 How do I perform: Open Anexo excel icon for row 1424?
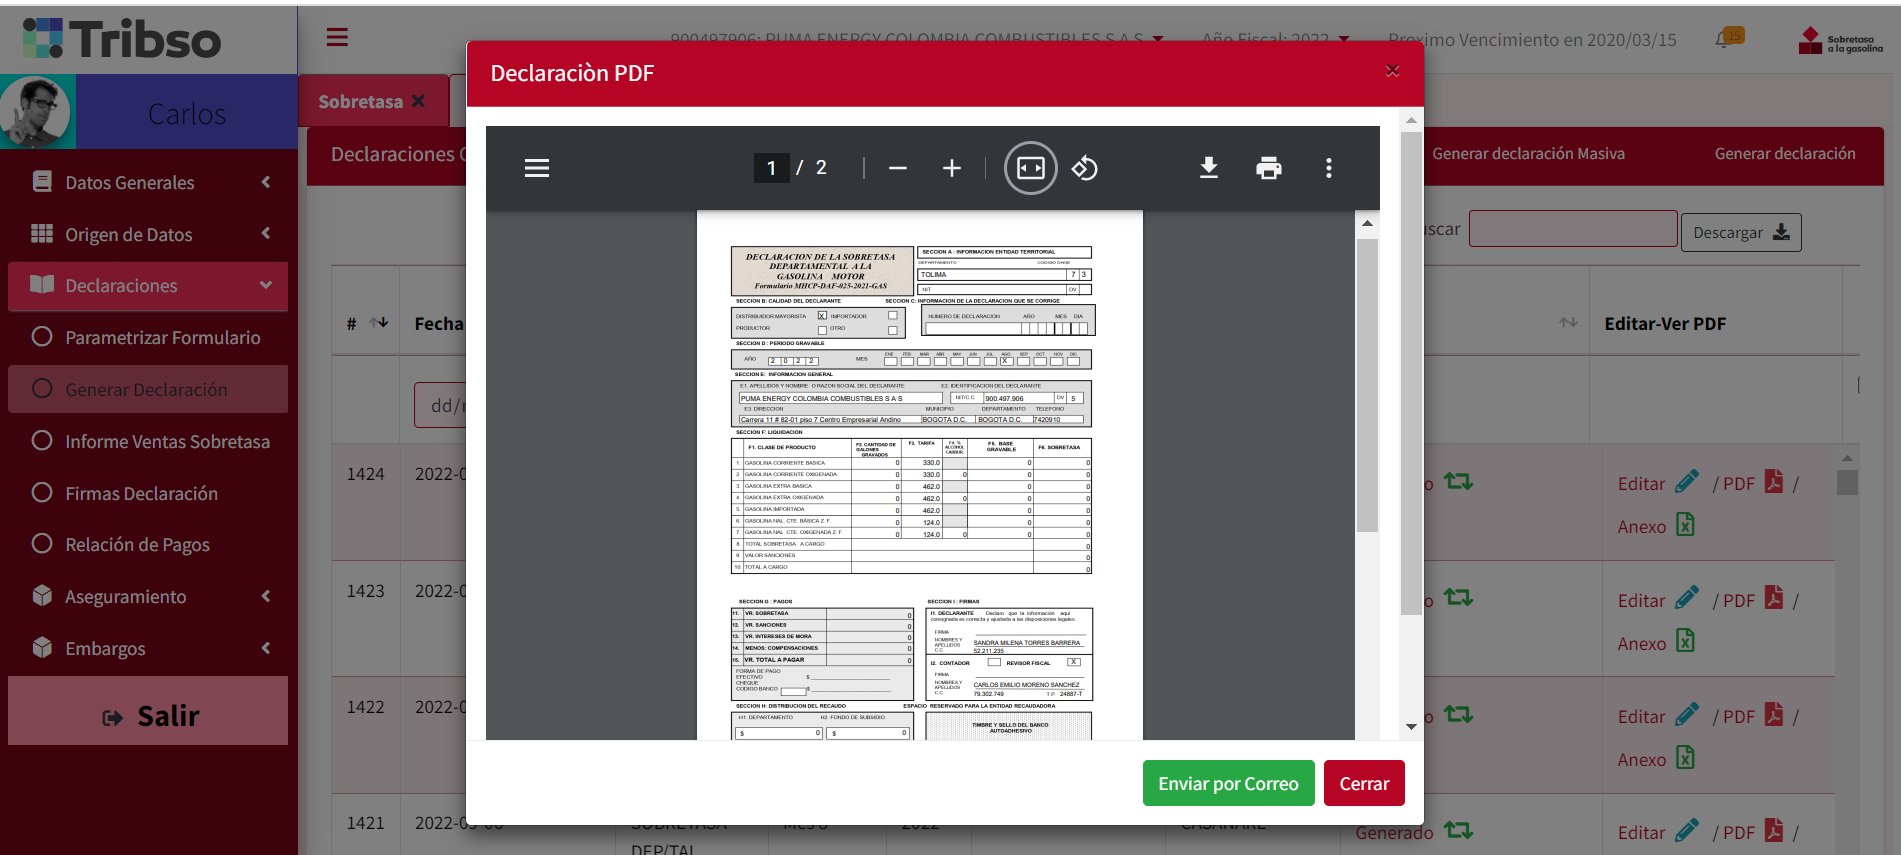[x=1685, y=524]
